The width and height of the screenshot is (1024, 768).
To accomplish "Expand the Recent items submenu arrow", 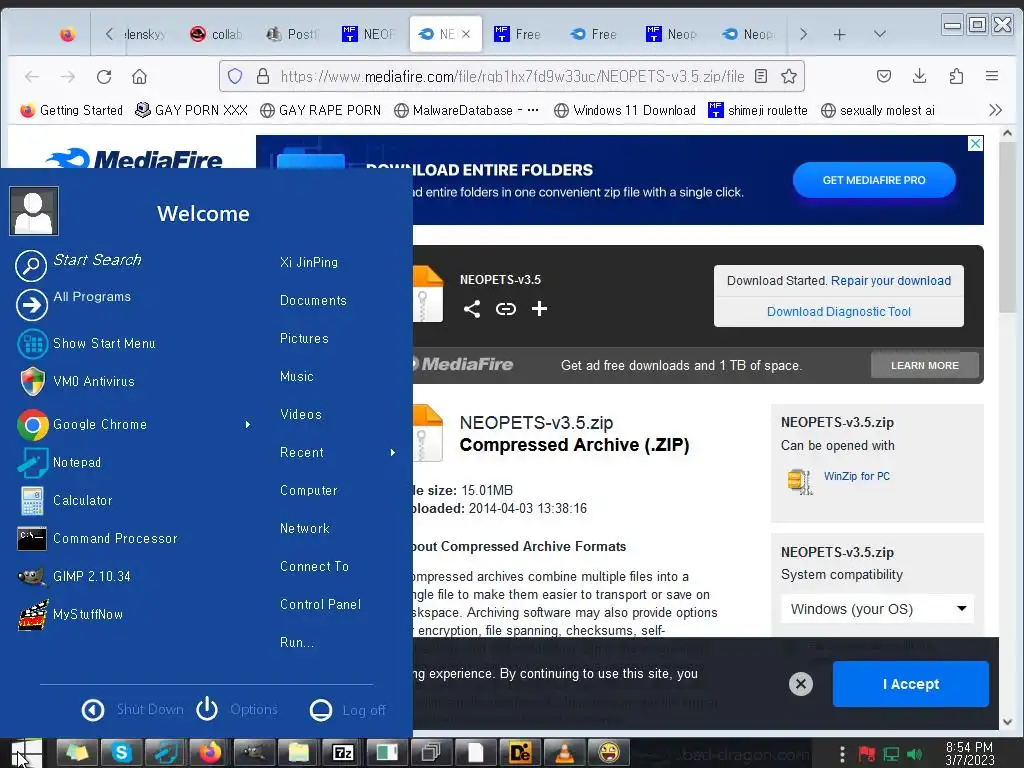I will (x=392, y=453).
